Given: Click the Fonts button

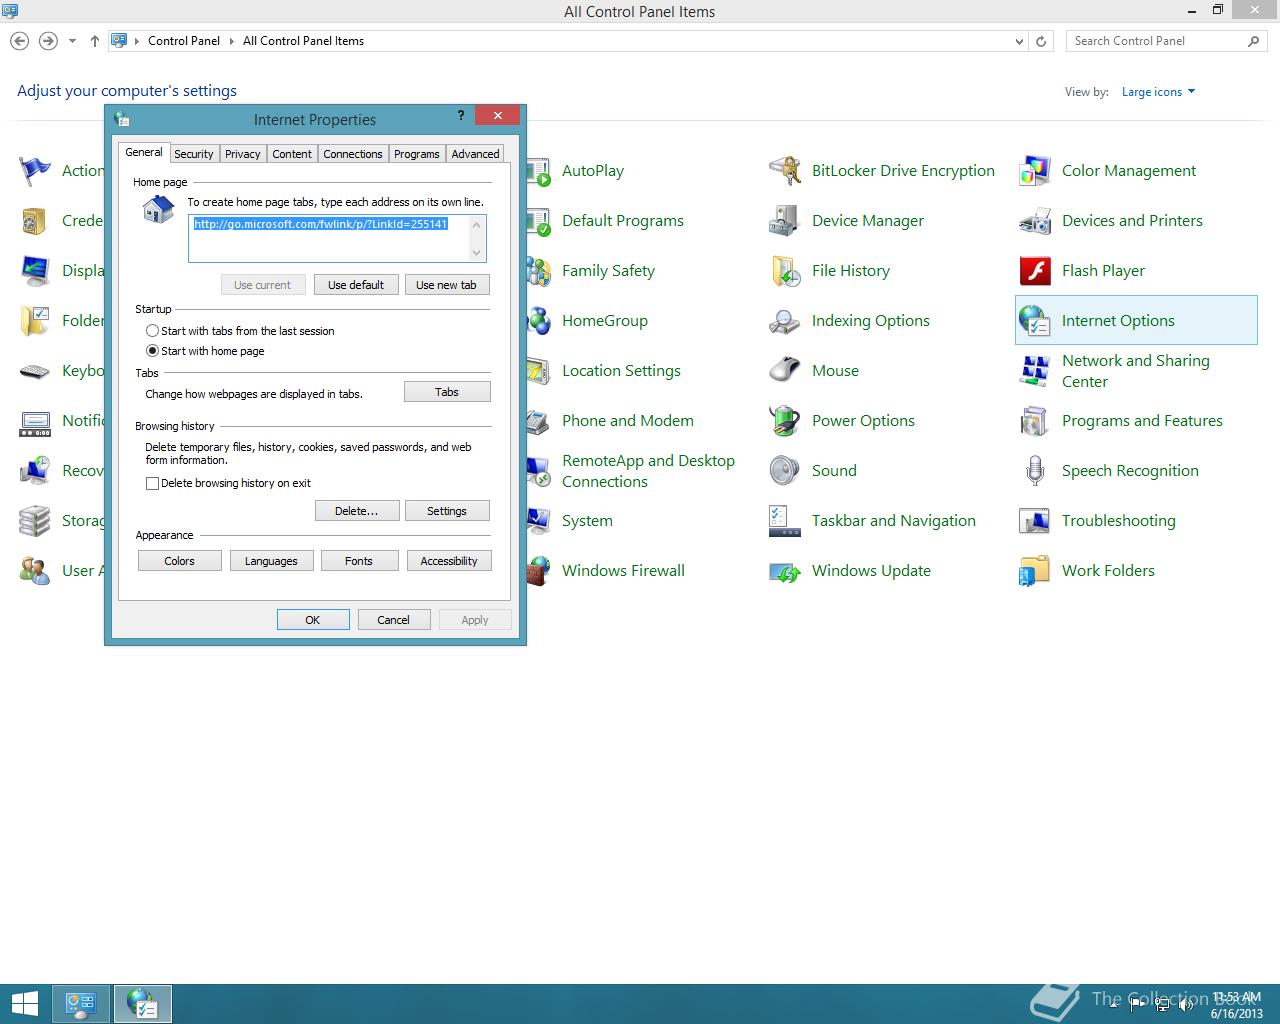Looking at the screenshot, I should pos(359,561).
